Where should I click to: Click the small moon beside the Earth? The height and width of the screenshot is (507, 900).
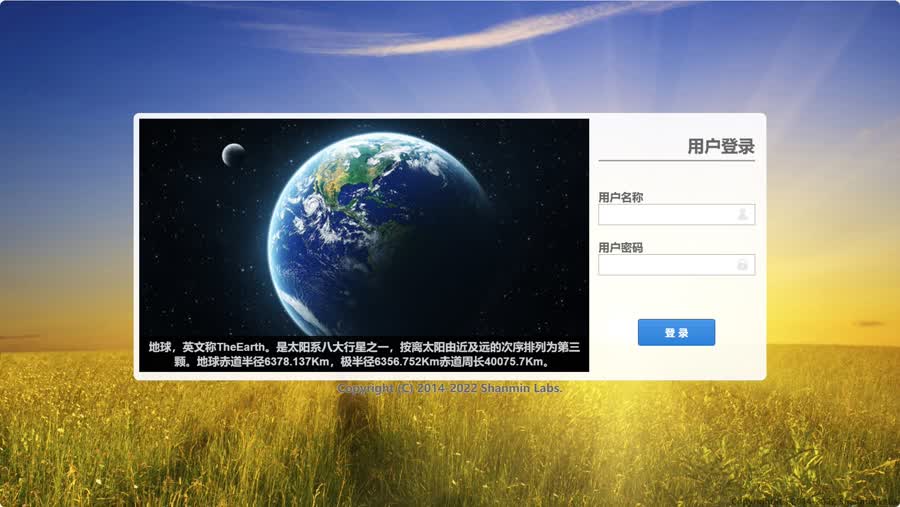click(x=233, y=154)
